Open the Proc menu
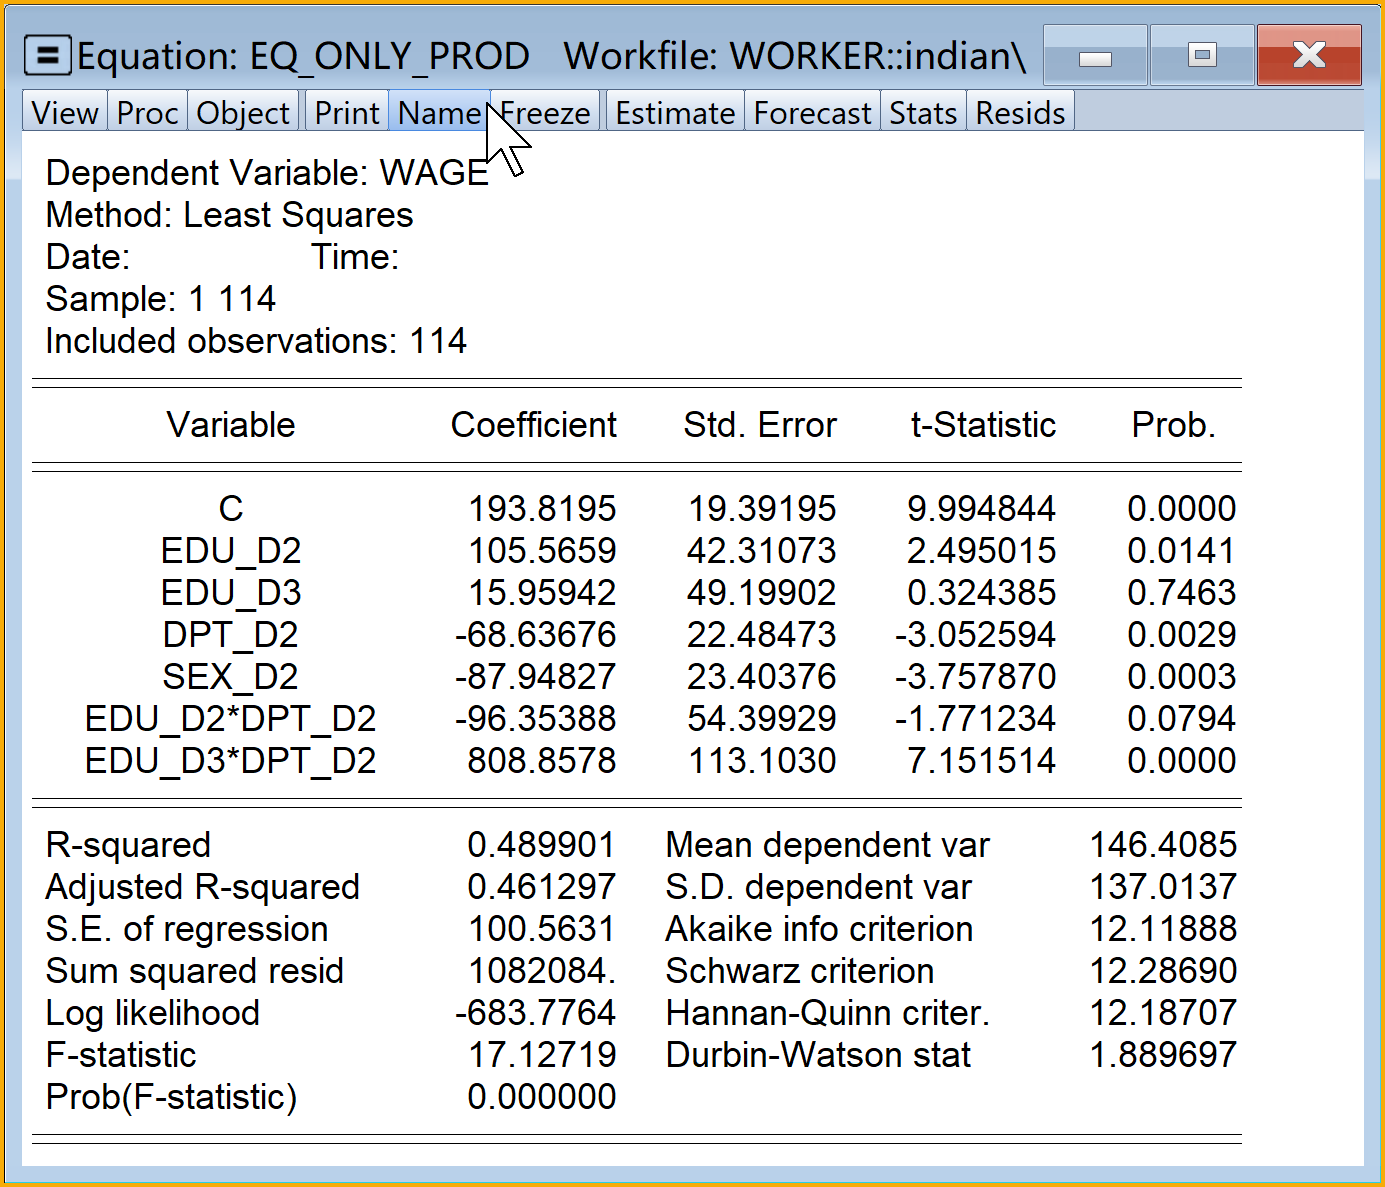 click(x=147, y=113)
